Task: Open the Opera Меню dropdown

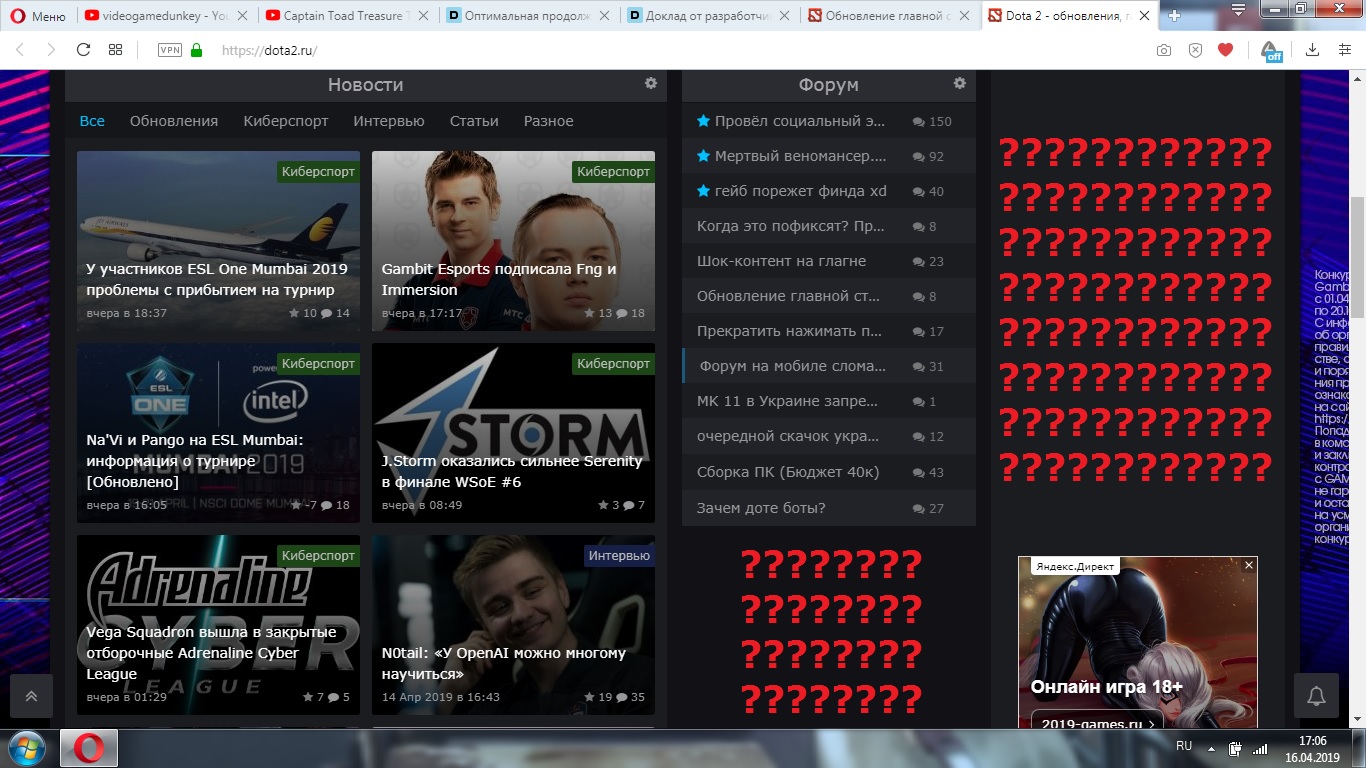Action: pyautogui.click(x=37, y=16)
